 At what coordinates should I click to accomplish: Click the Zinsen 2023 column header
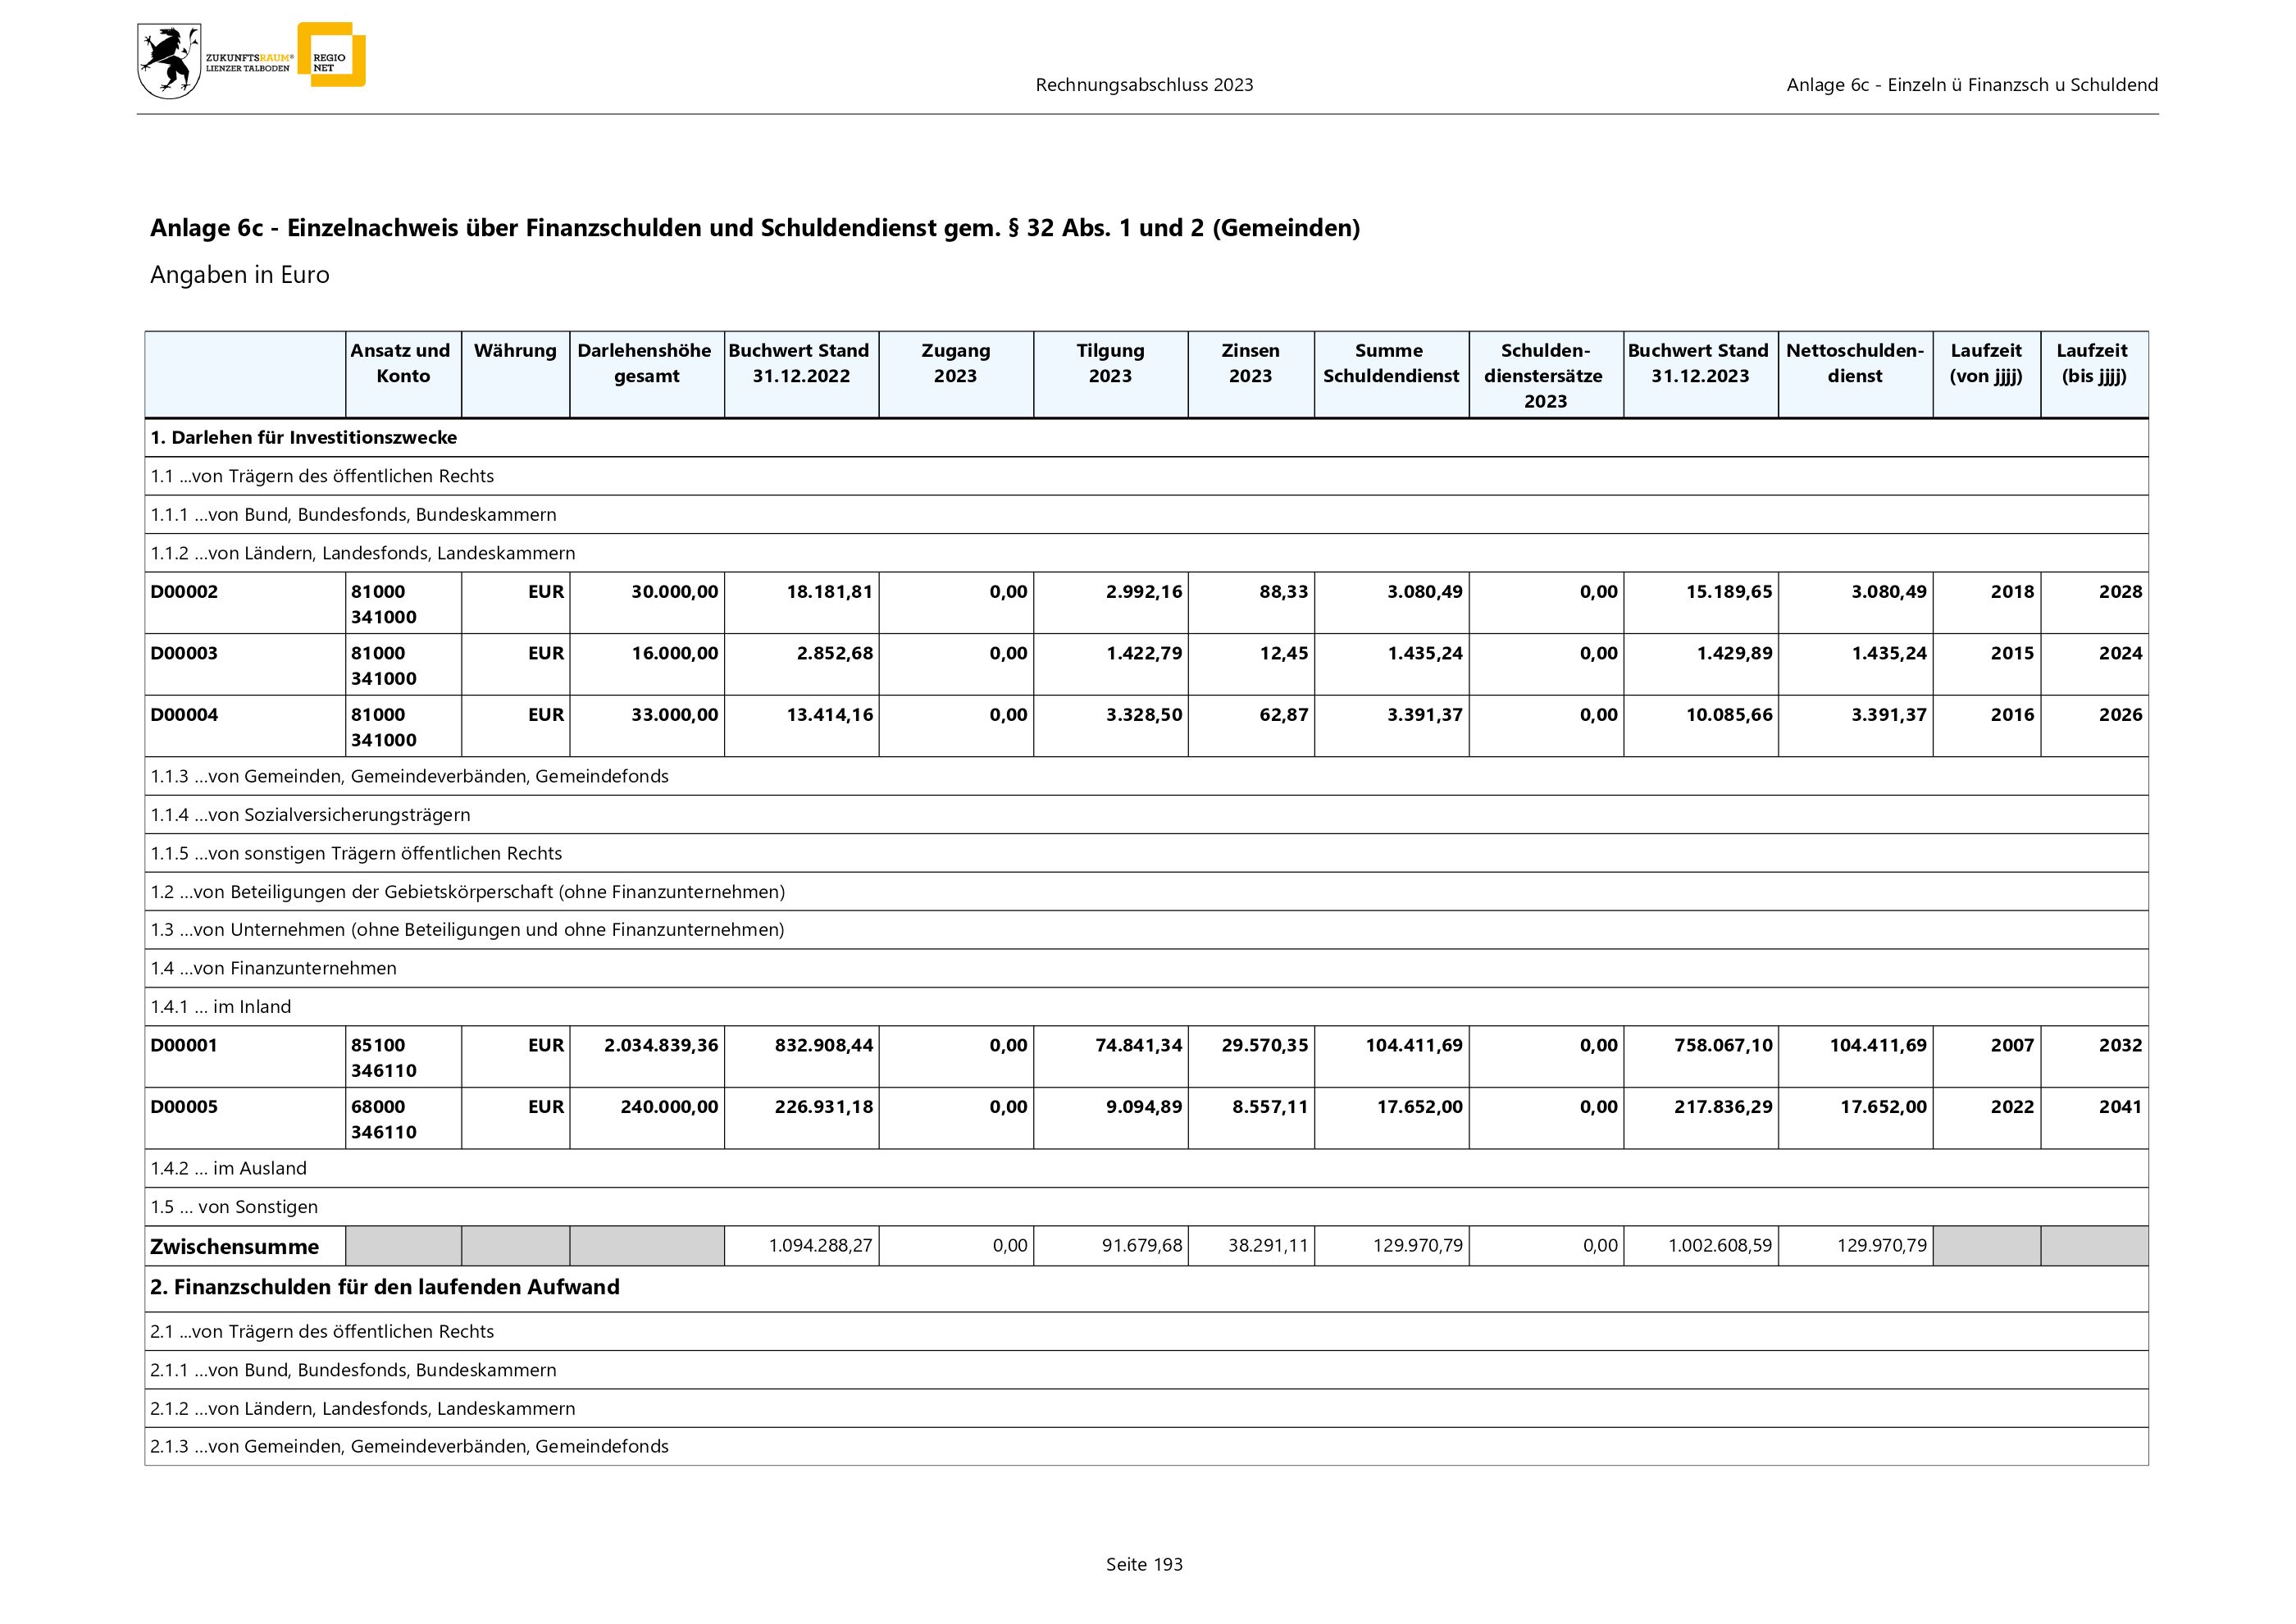(x=1250, y=364)
